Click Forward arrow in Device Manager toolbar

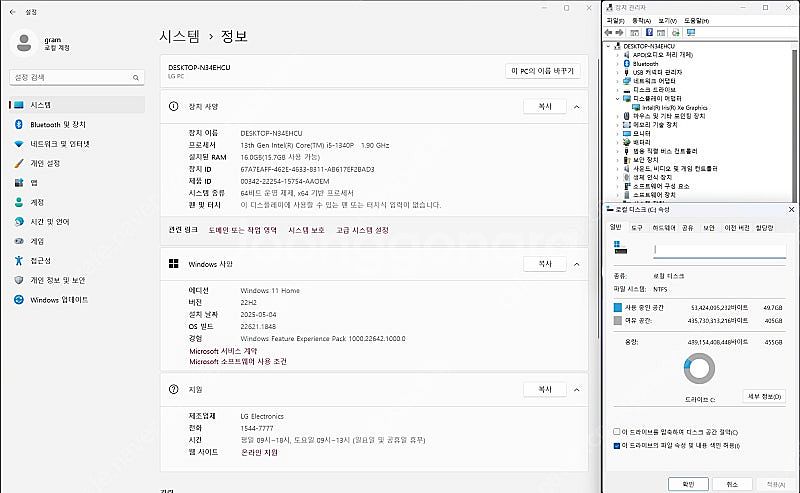(619, 33)
